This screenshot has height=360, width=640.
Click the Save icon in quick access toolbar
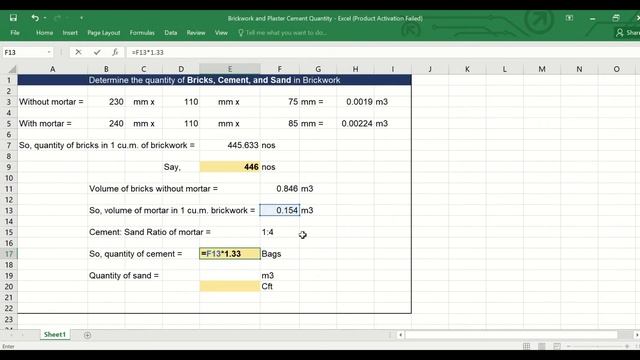coord(13,18)
